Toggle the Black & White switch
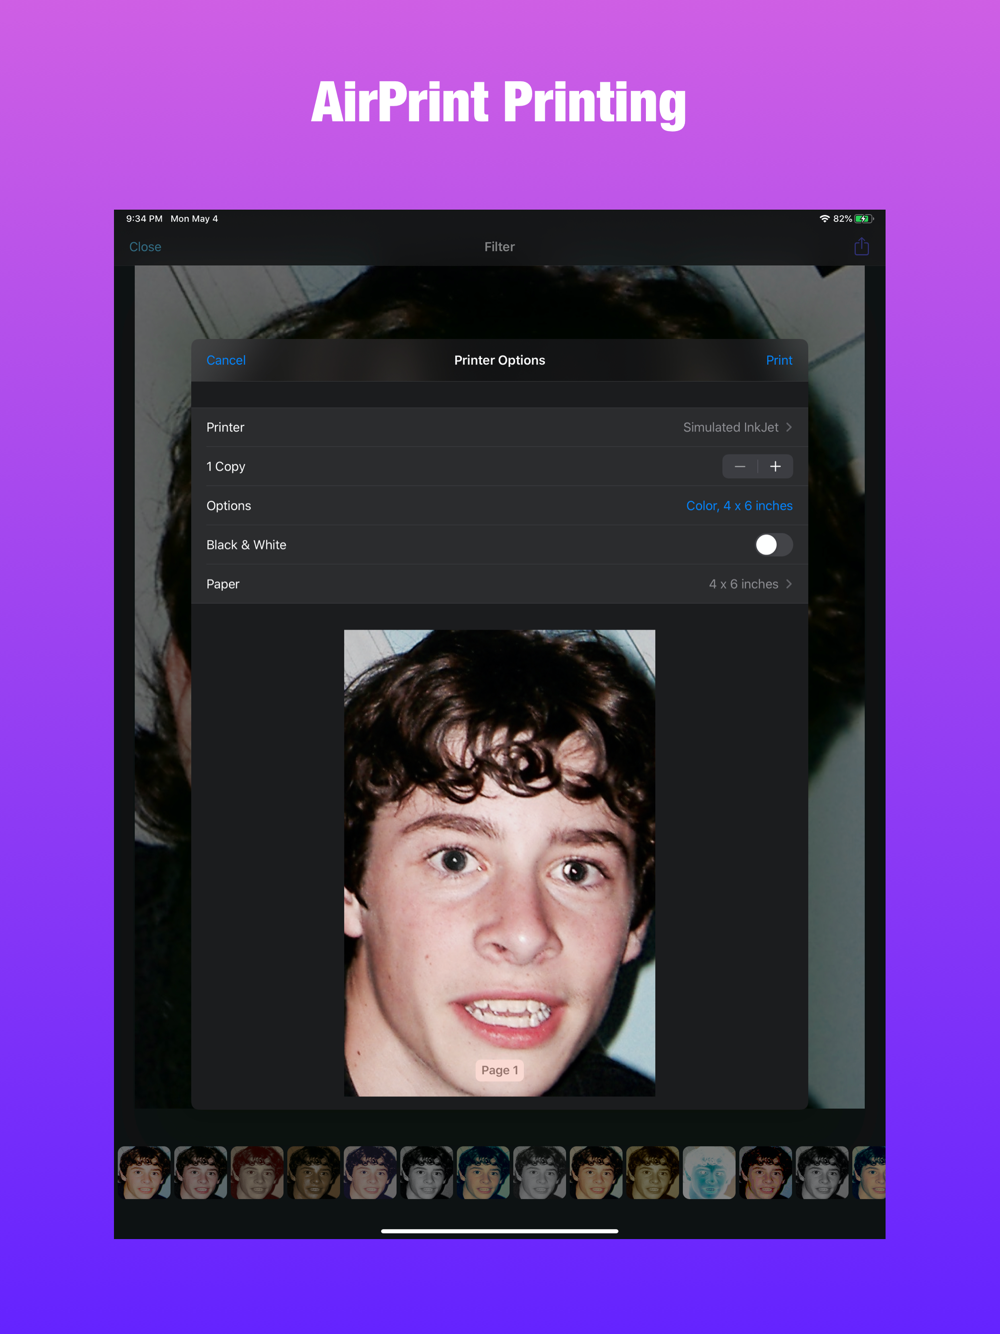 pos(773,545)
